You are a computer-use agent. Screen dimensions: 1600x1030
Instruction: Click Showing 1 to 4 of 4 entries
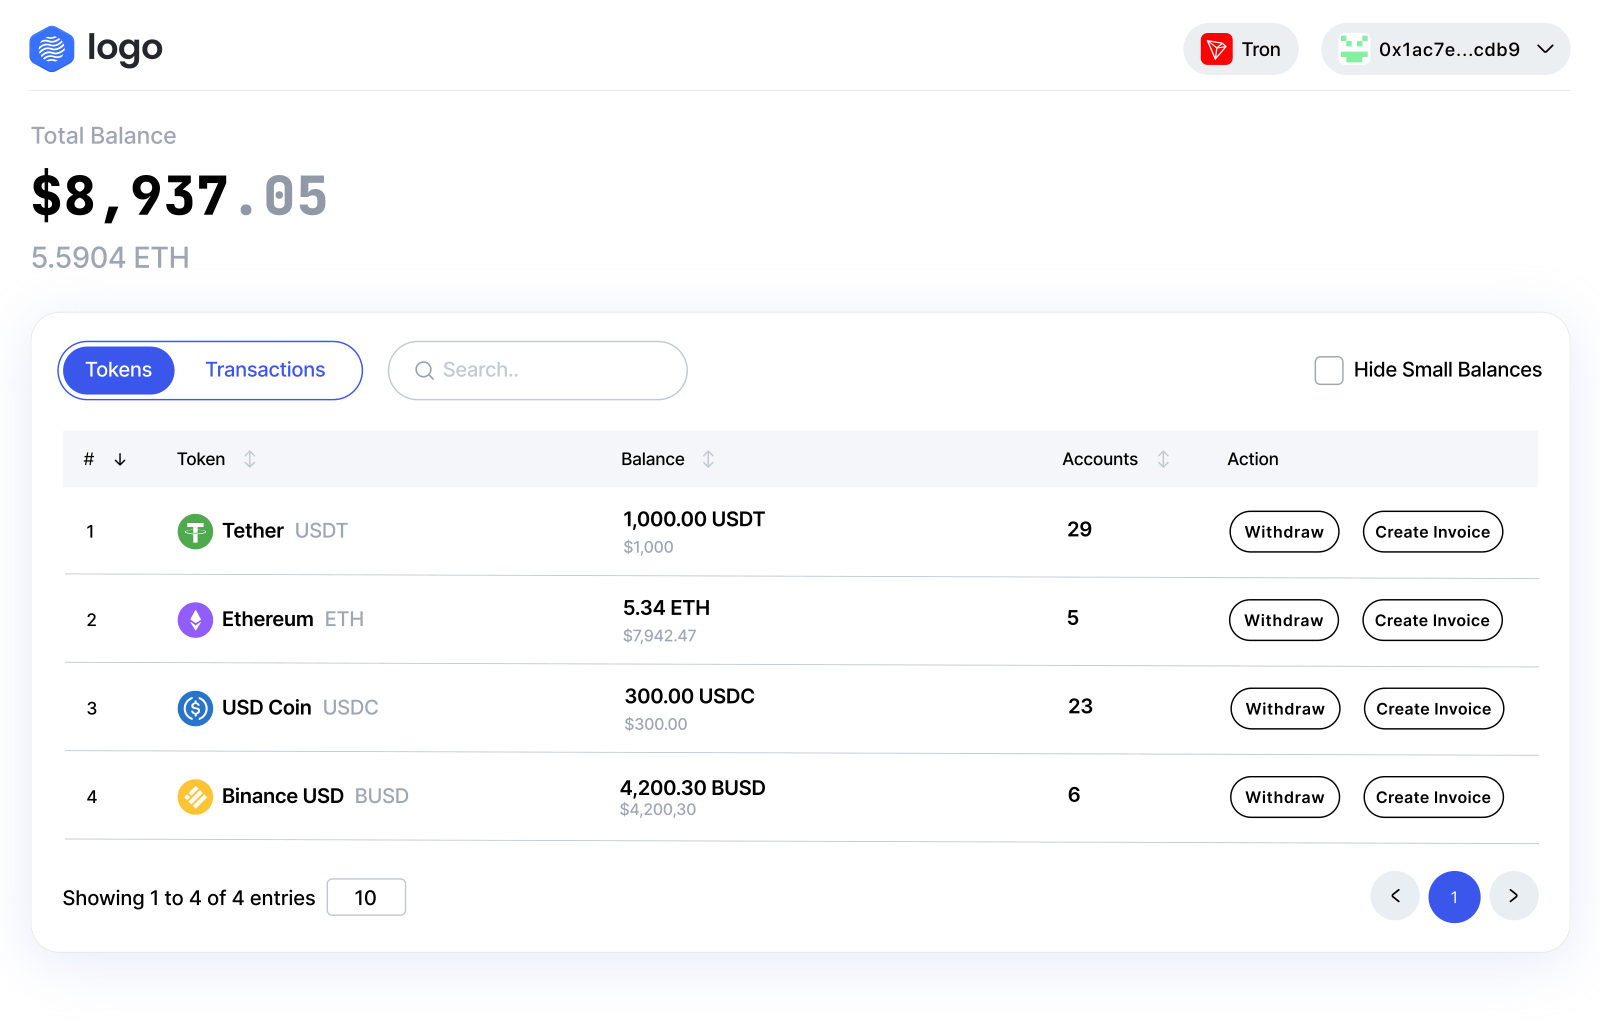click(x=189, y=898)
